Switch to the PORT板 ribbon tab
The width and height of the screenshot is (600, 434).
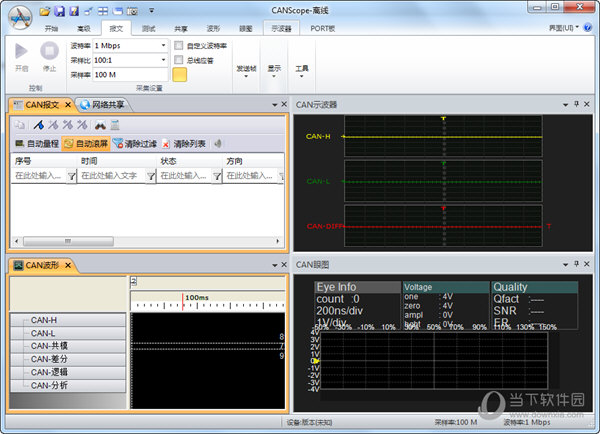323,28
